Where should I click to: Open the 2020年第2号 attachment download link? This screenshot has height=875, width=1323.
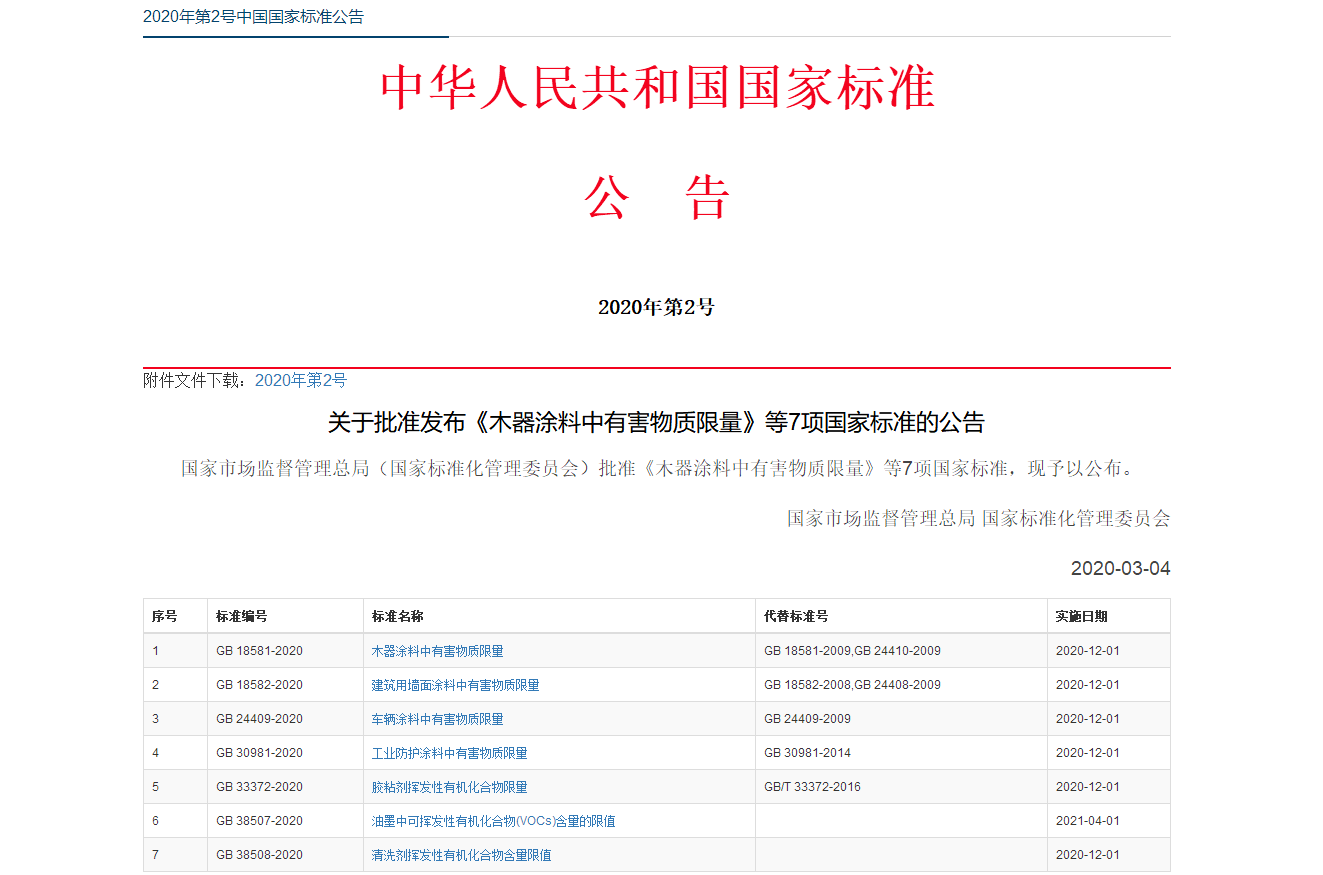click(300, 380)
